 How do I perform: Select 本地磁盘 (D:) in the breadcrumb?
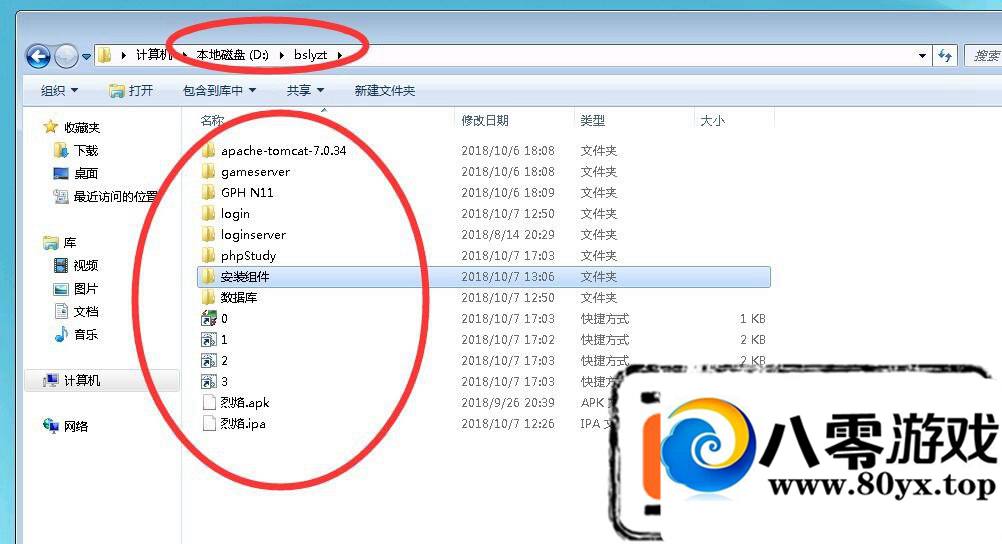point(233,55)
